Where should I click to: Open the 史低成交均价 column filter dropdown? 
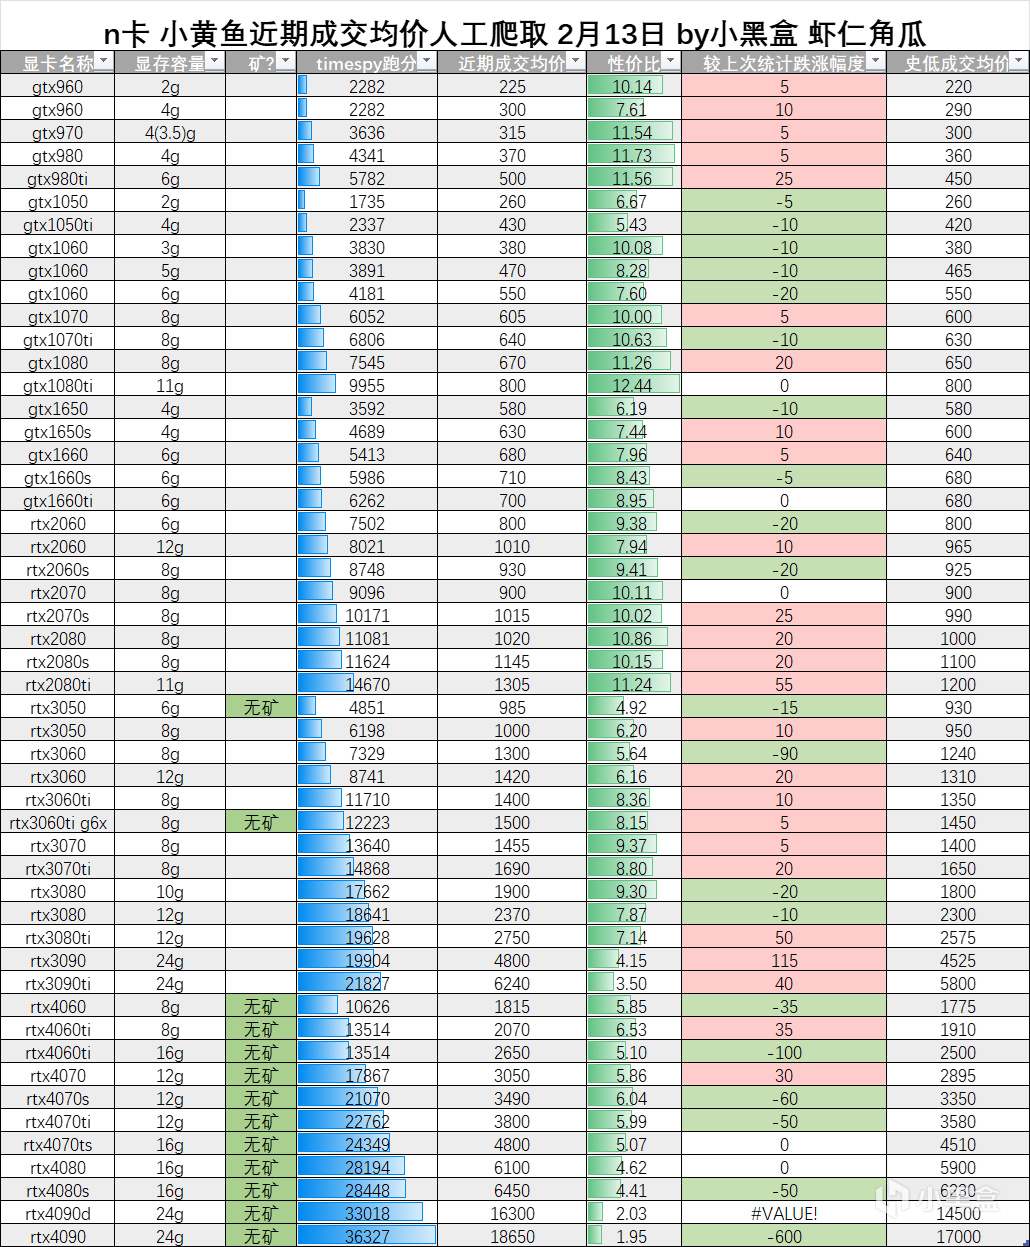point(1018,63)
